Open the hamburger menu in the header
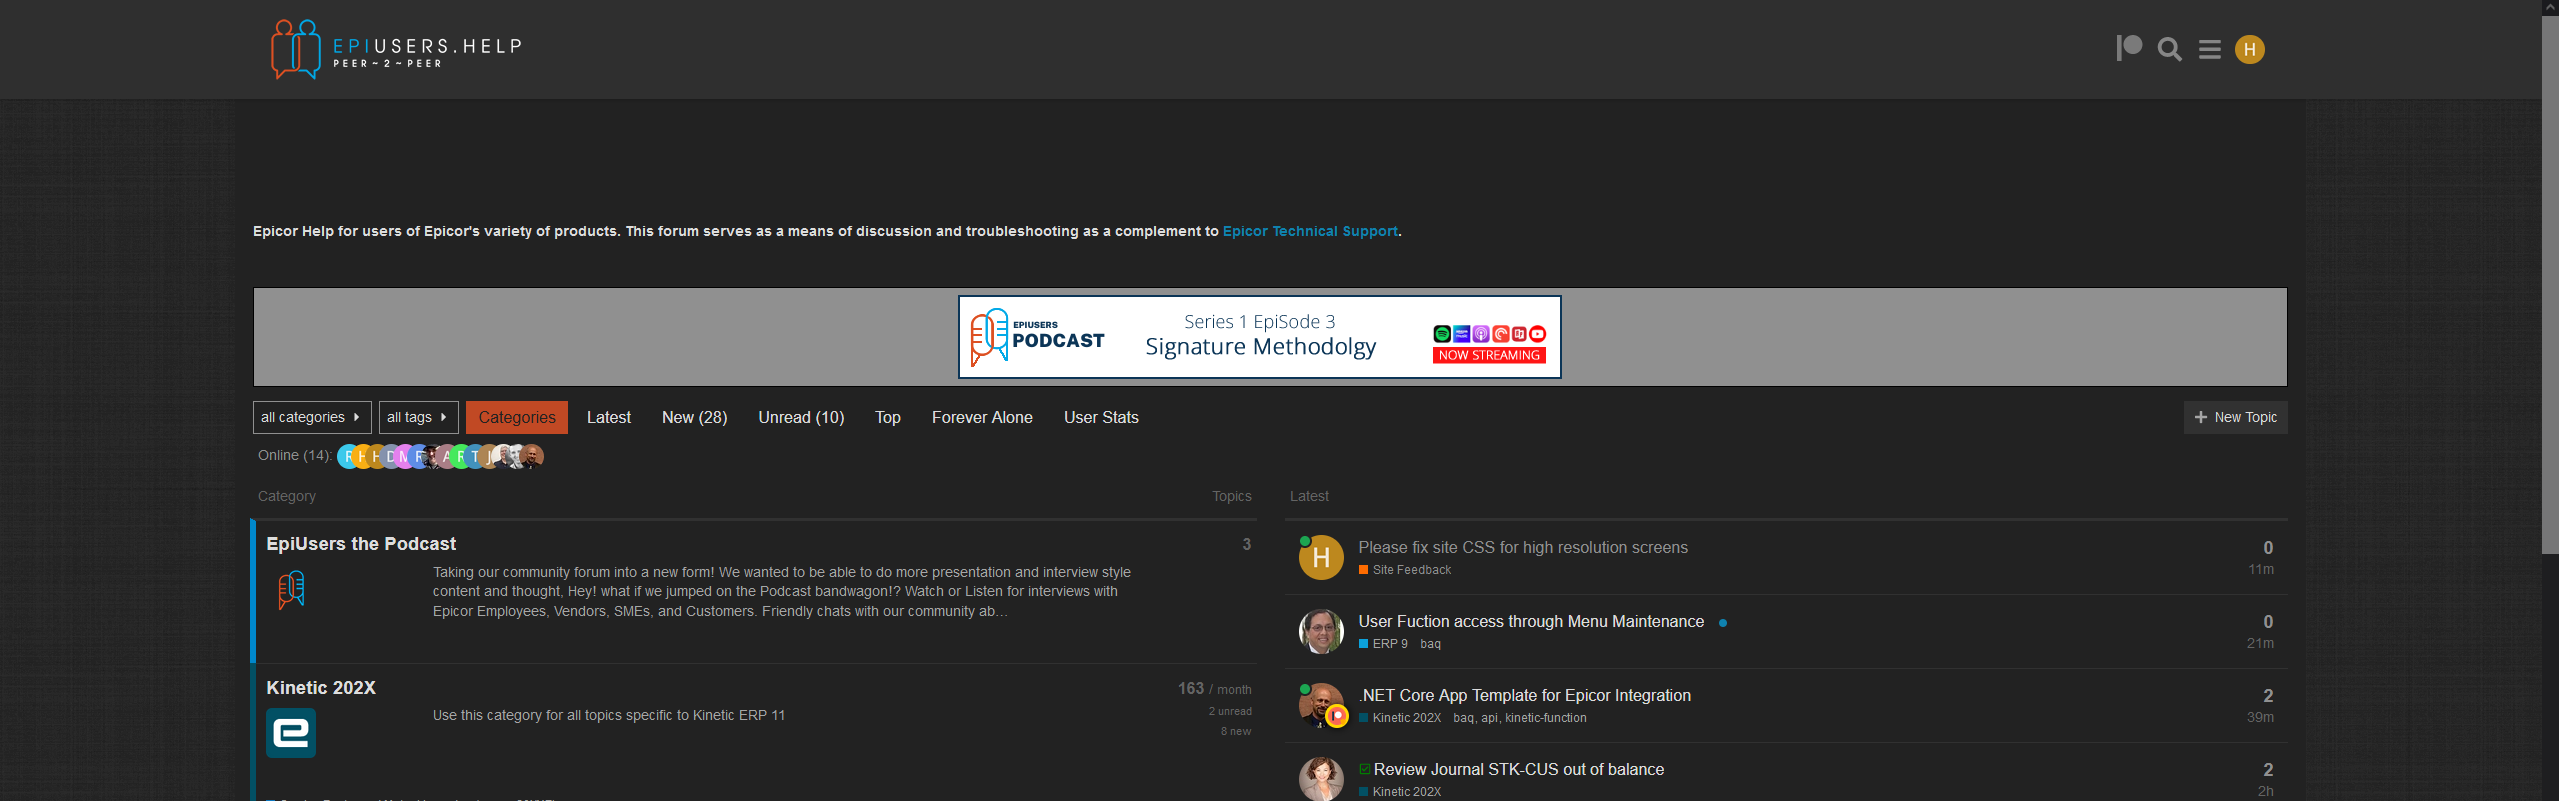 (x=2210, y=49)
